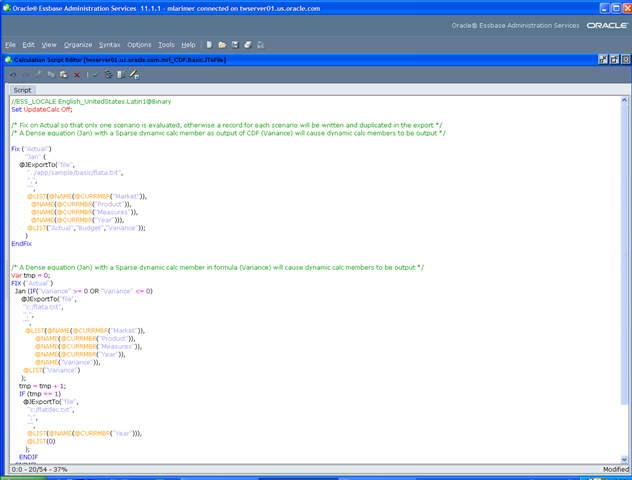The image size is (632, 480).
Task: Click the path 'c:/flatdec.txt'
Action: [x=51, y=409]
